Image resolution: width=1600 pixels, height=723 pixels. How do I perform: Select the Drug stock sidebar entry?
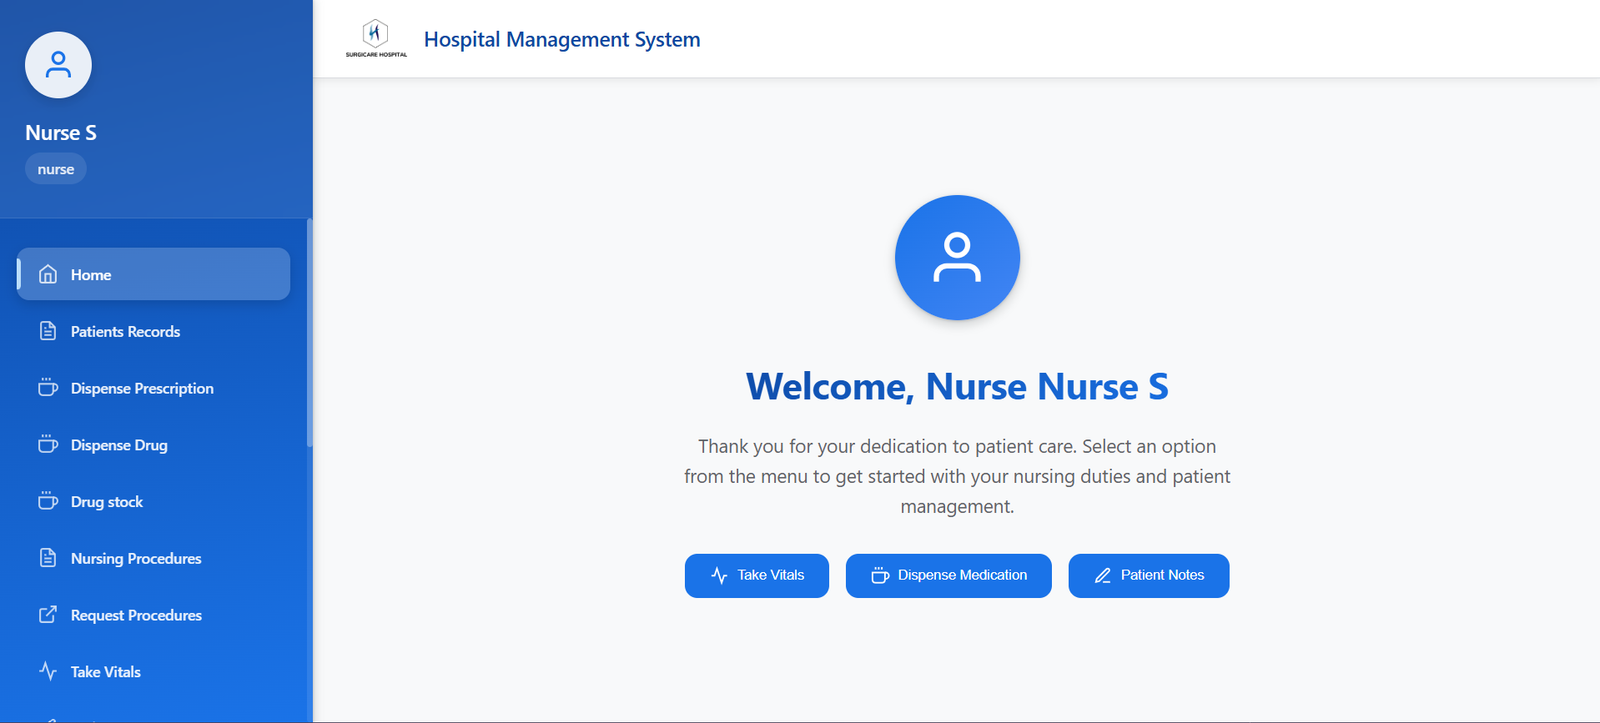point(107,502)
